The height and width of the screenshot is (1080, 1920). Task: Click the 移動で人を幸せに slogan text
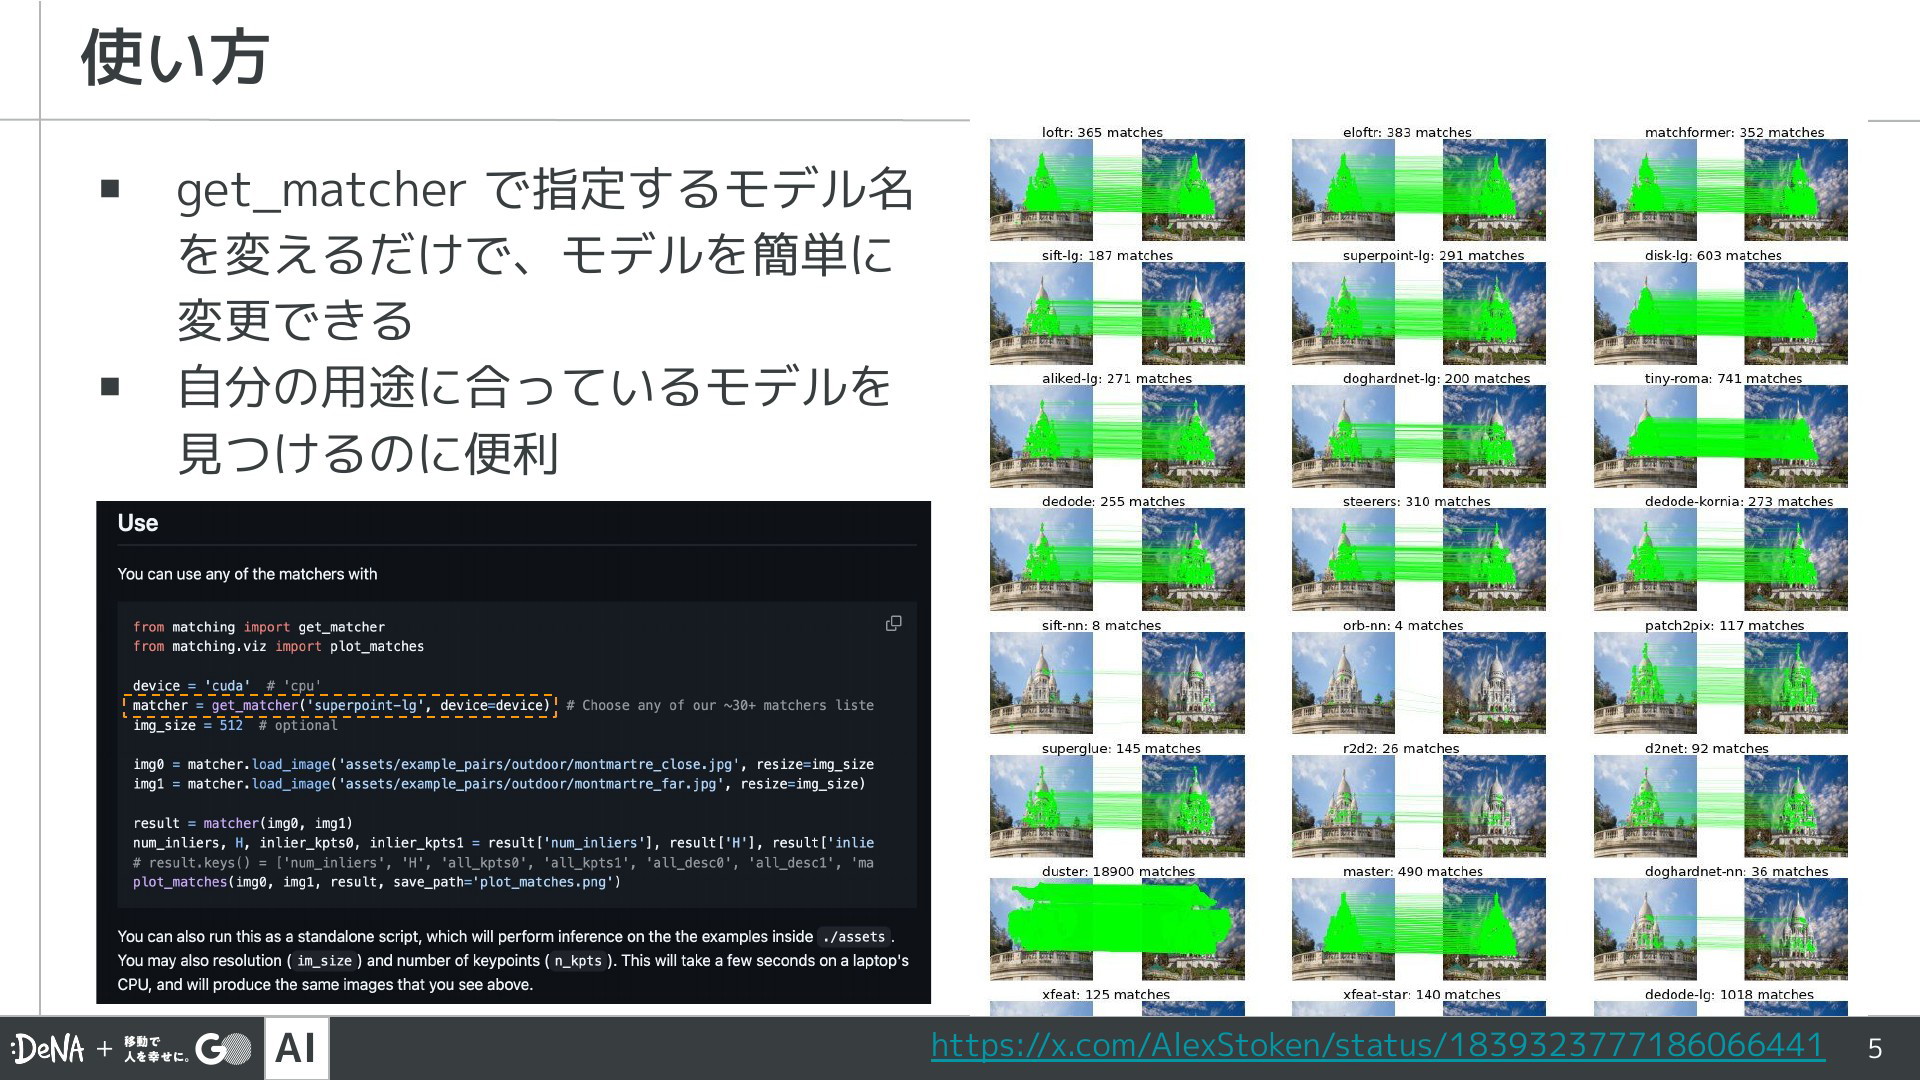tap(155, 1049)
